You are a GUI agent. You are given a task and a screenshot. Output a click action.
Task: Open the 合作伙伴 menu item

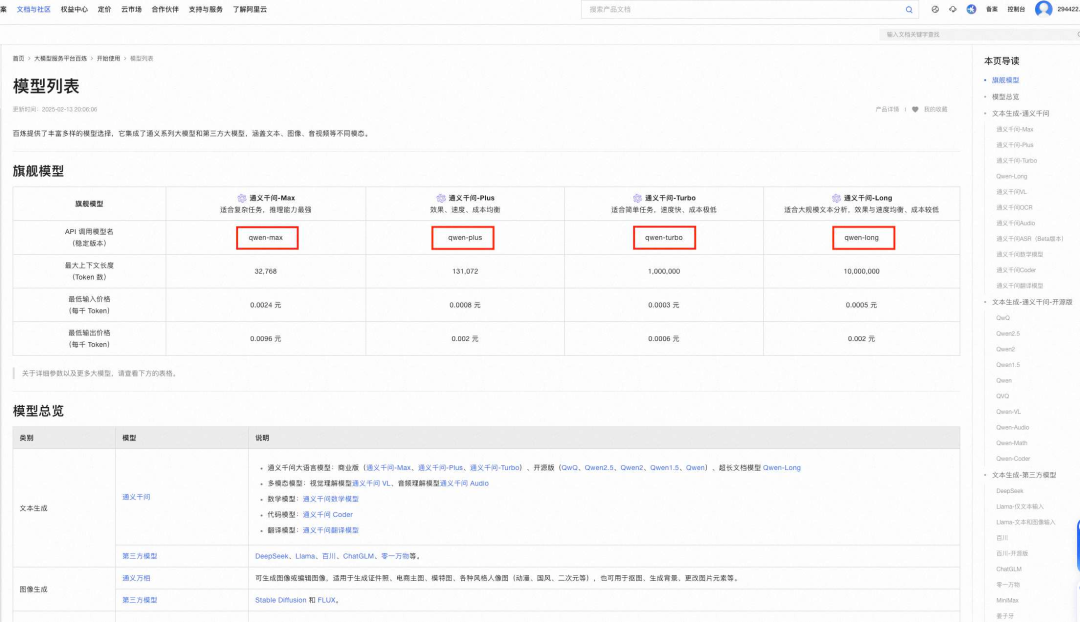[165, 10]
